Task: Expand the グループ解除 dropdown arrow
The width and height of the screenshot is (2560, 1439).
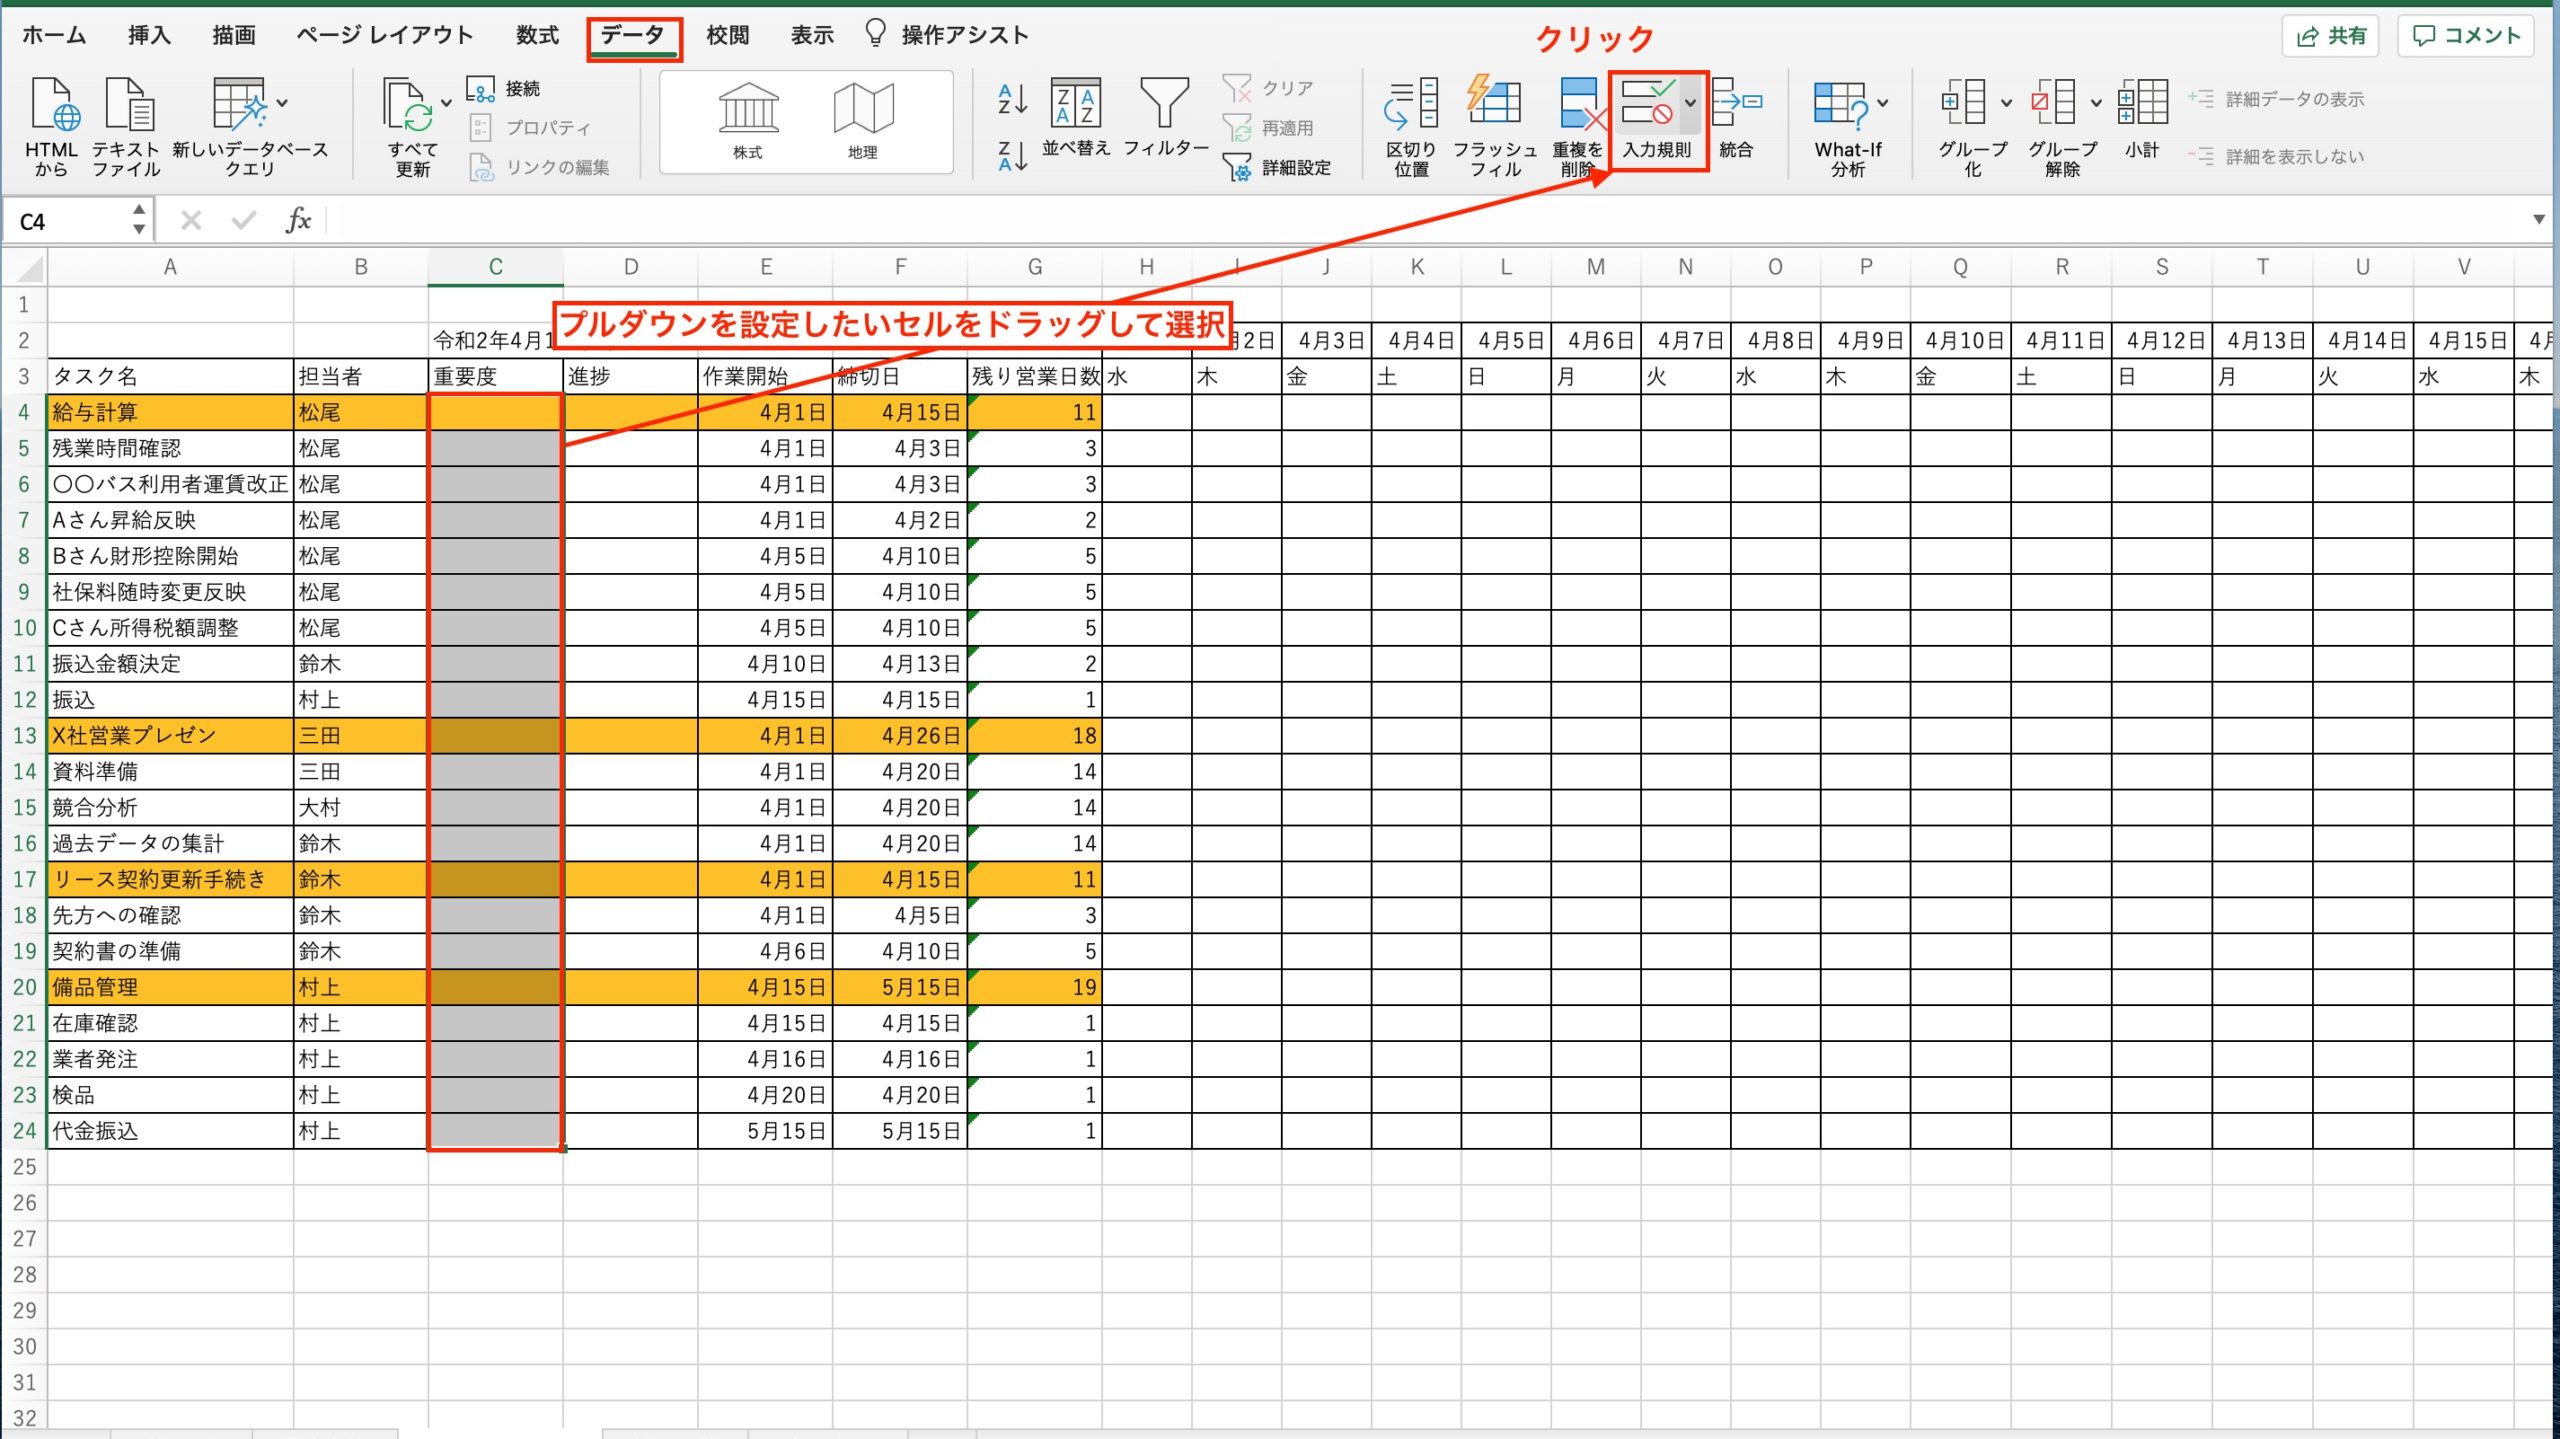Action: [2096, 103]
